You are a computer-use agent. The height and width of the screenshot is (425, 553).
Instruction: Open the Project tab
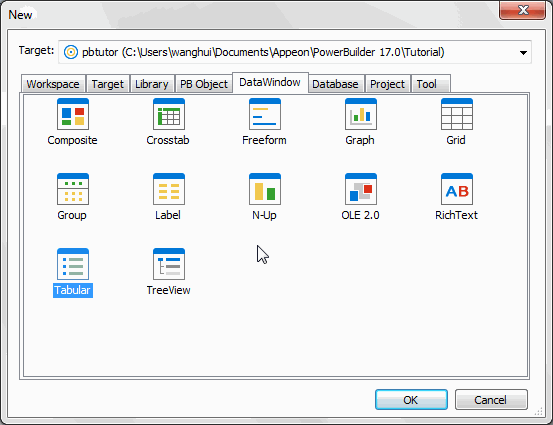pyautogui.click(x=387, y=84)
